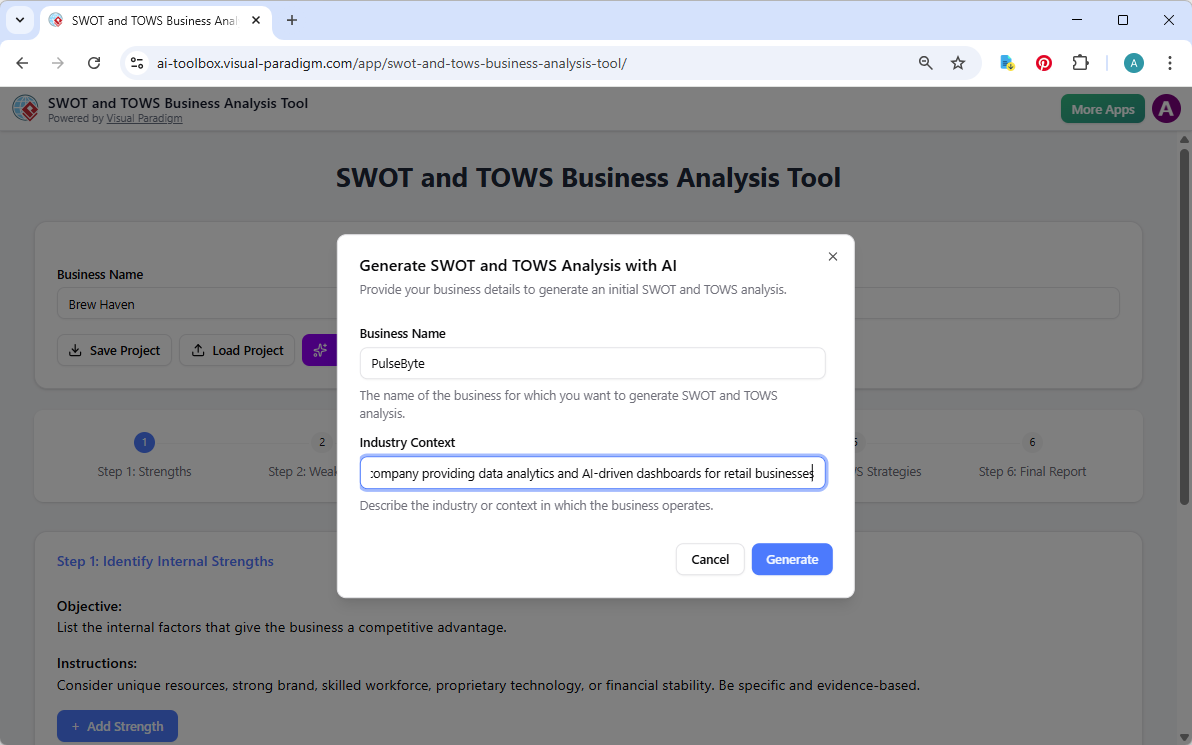Open the Chrome three-dot menu
This screenshot has height=745, width=1192.
(x=1170, y=62)
